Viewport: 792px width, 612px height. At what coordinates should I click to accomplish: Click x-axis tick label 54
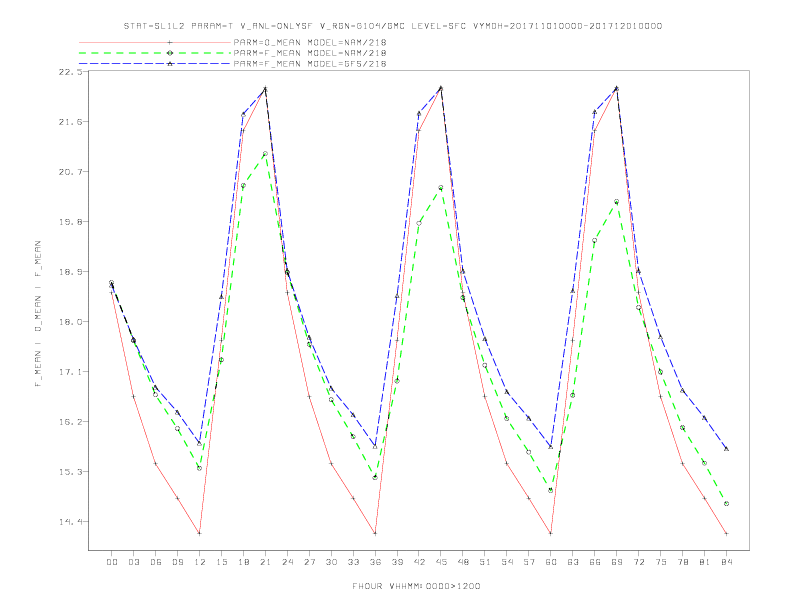[507, 562]
